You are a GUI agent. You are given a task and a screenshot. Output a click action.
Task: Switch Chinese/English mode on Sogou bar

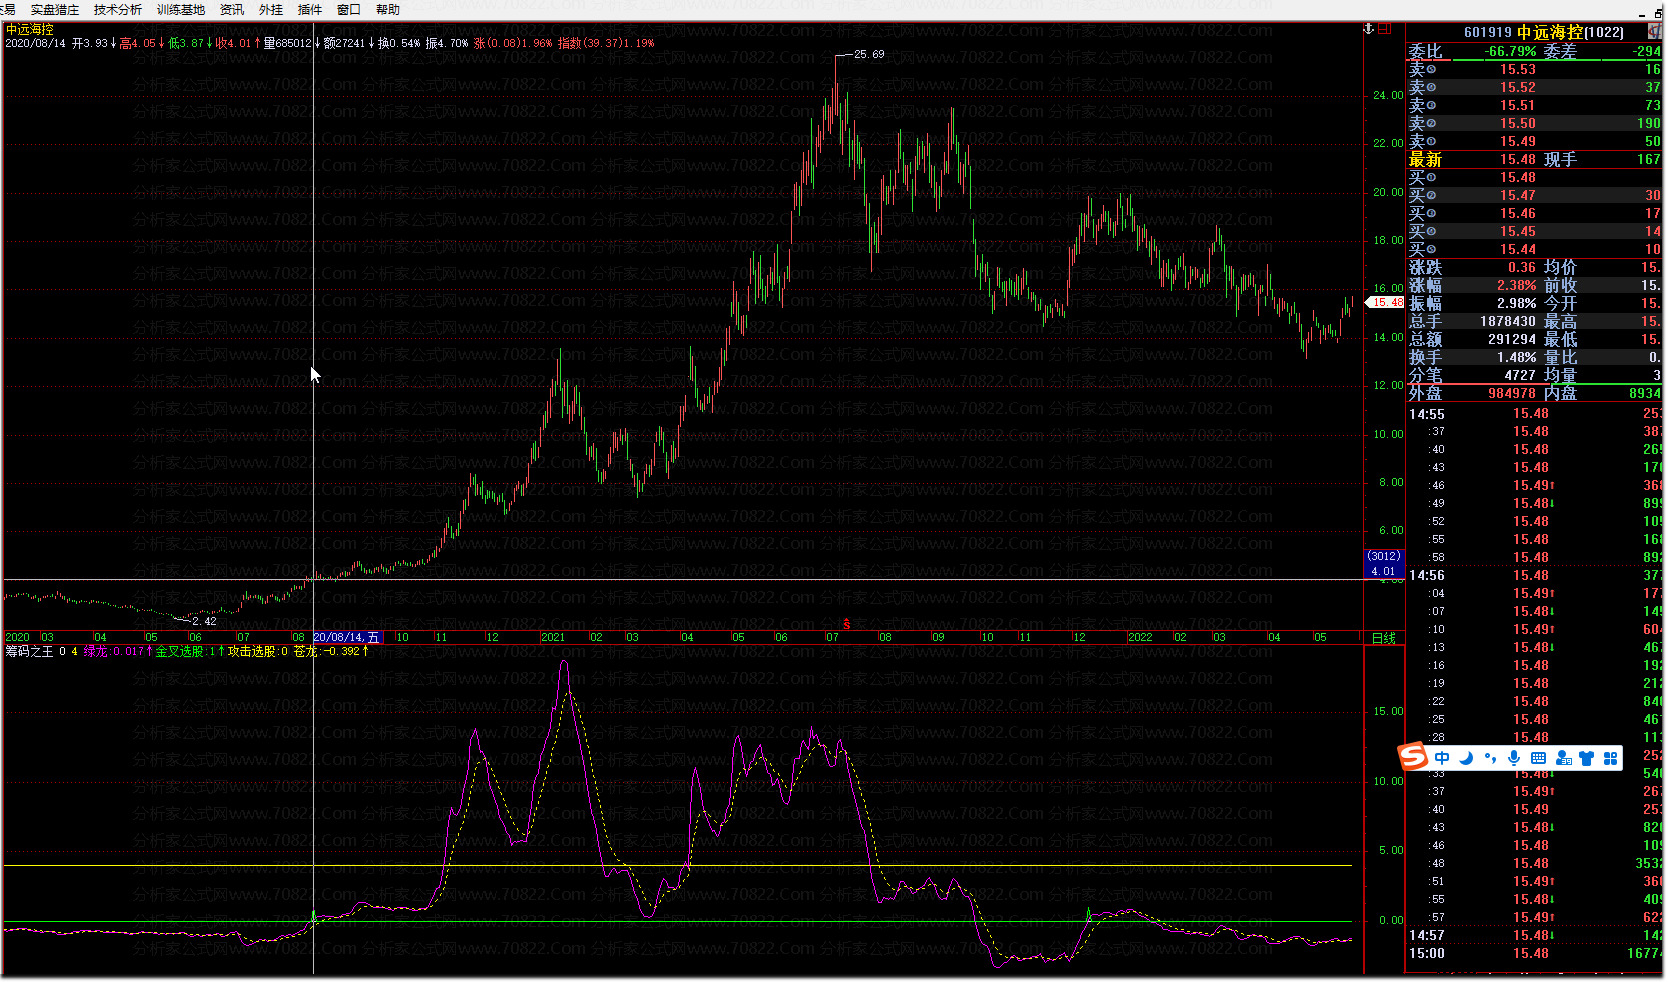(1442, 758)
